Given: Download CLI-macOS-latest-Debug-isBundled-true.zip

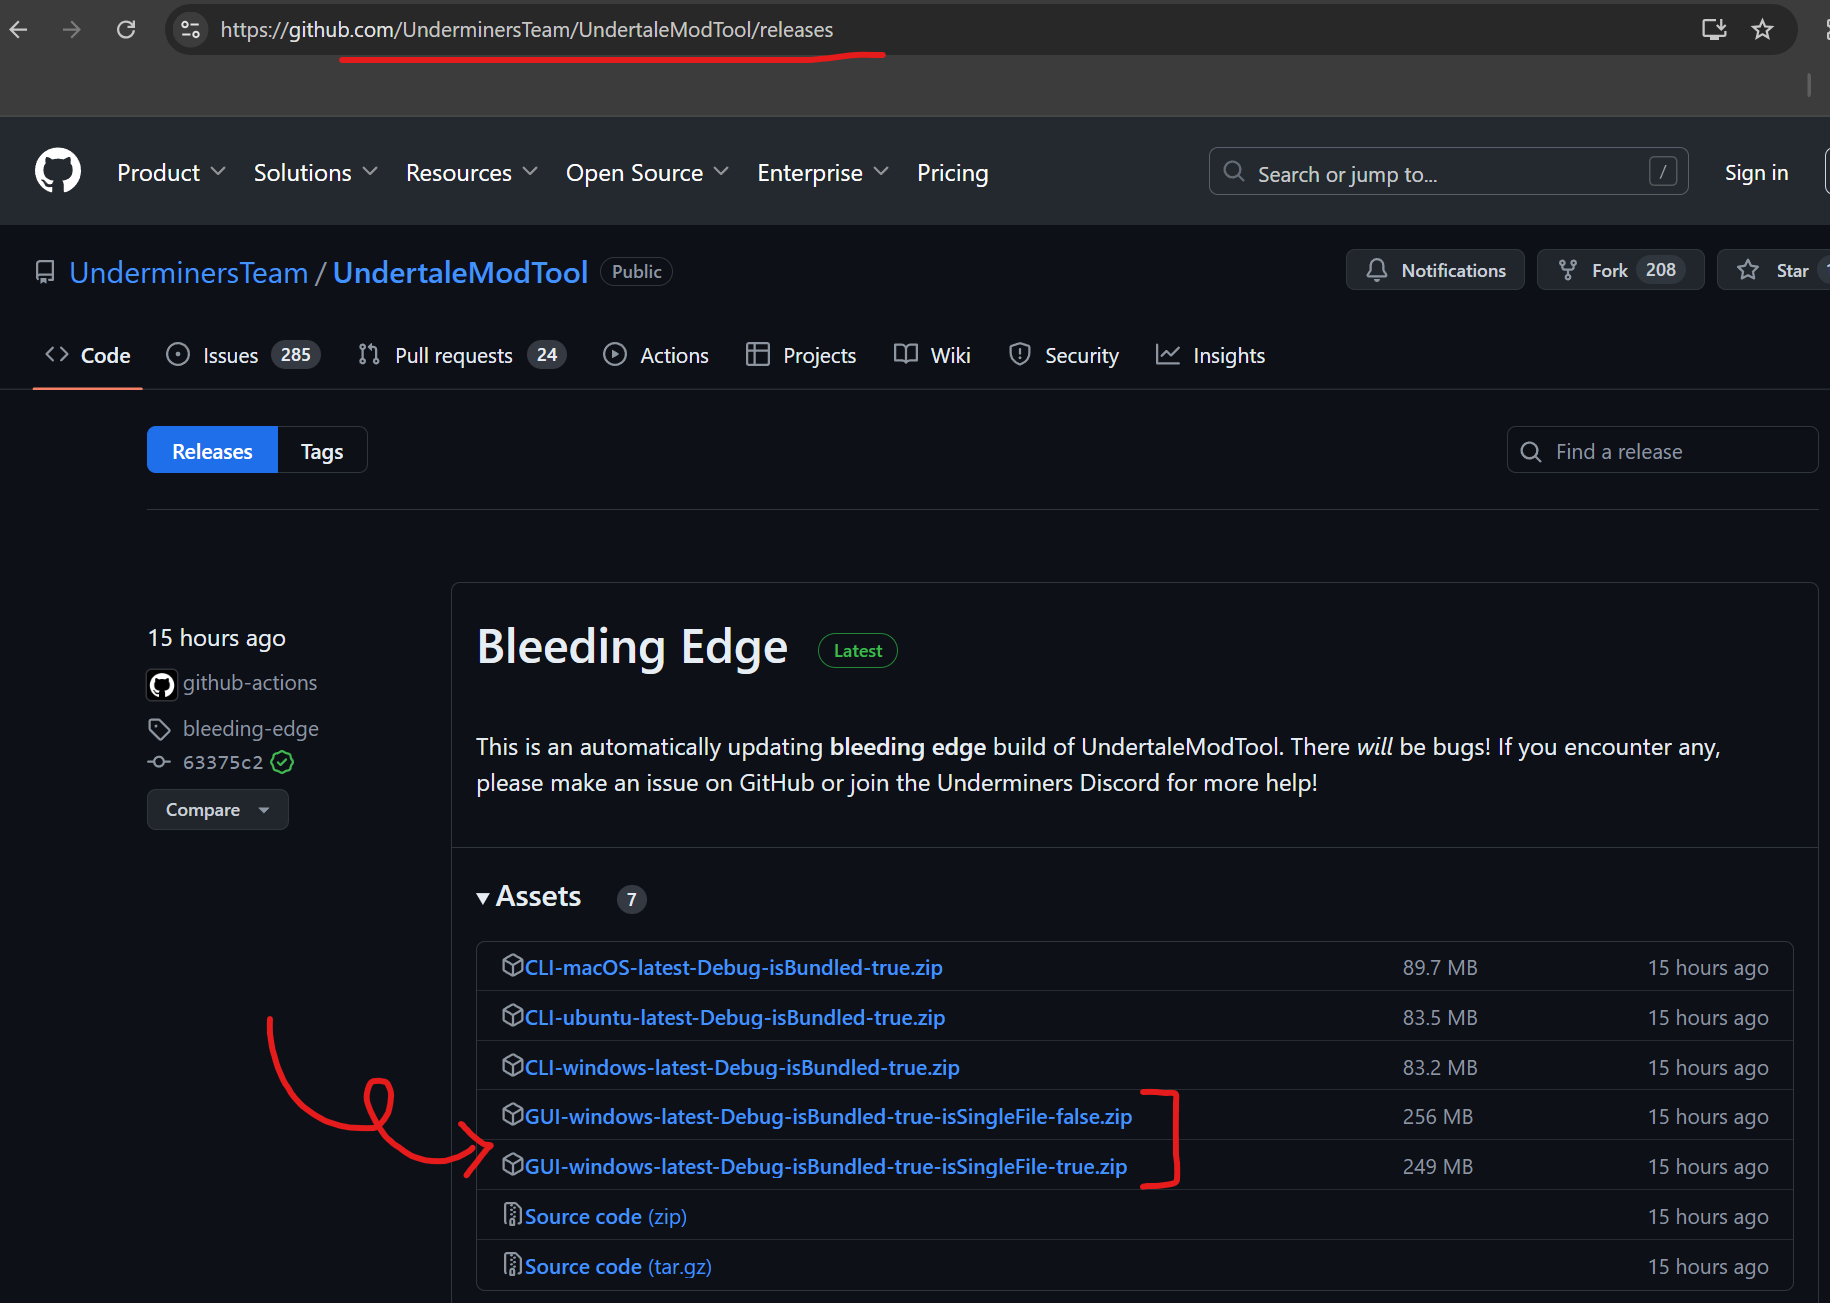Looking at the screenshot, I should tap(734, 968).
